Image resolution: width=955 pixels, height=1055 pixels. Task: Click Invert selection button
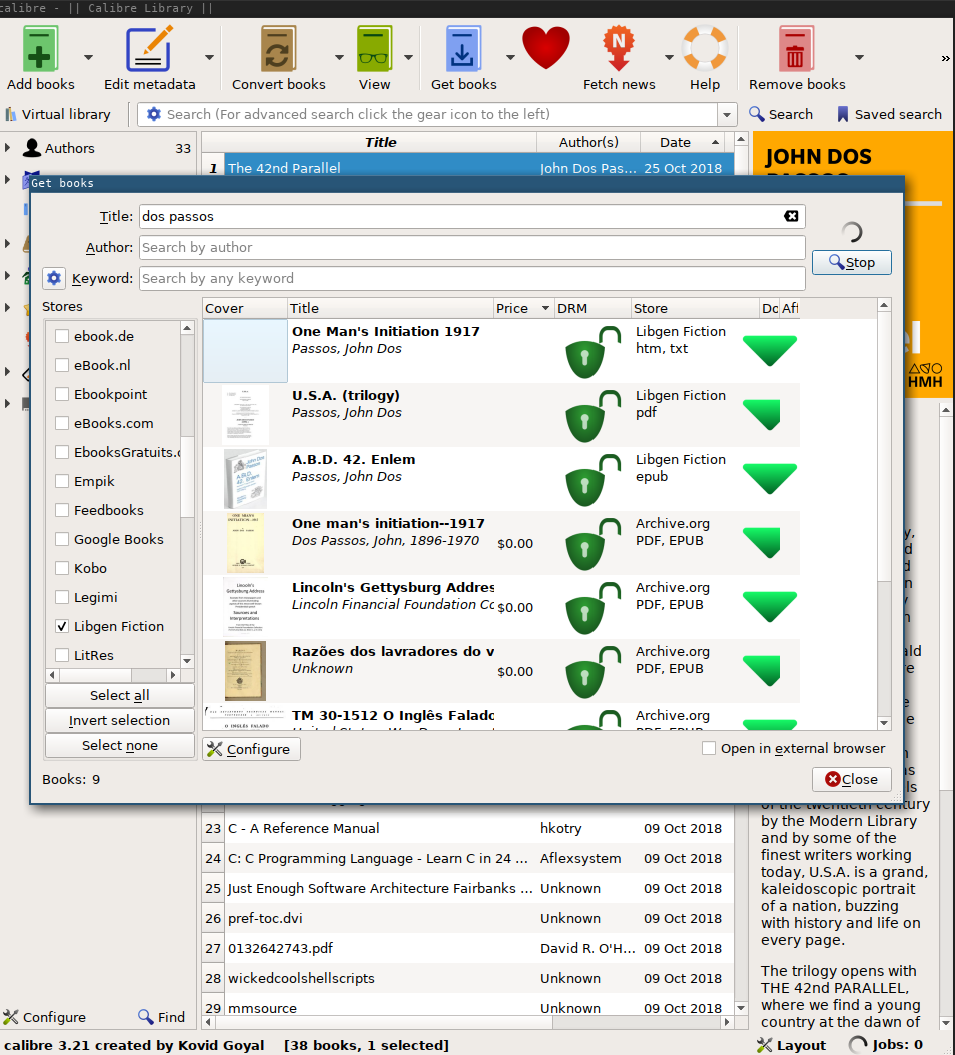(120, 720)
